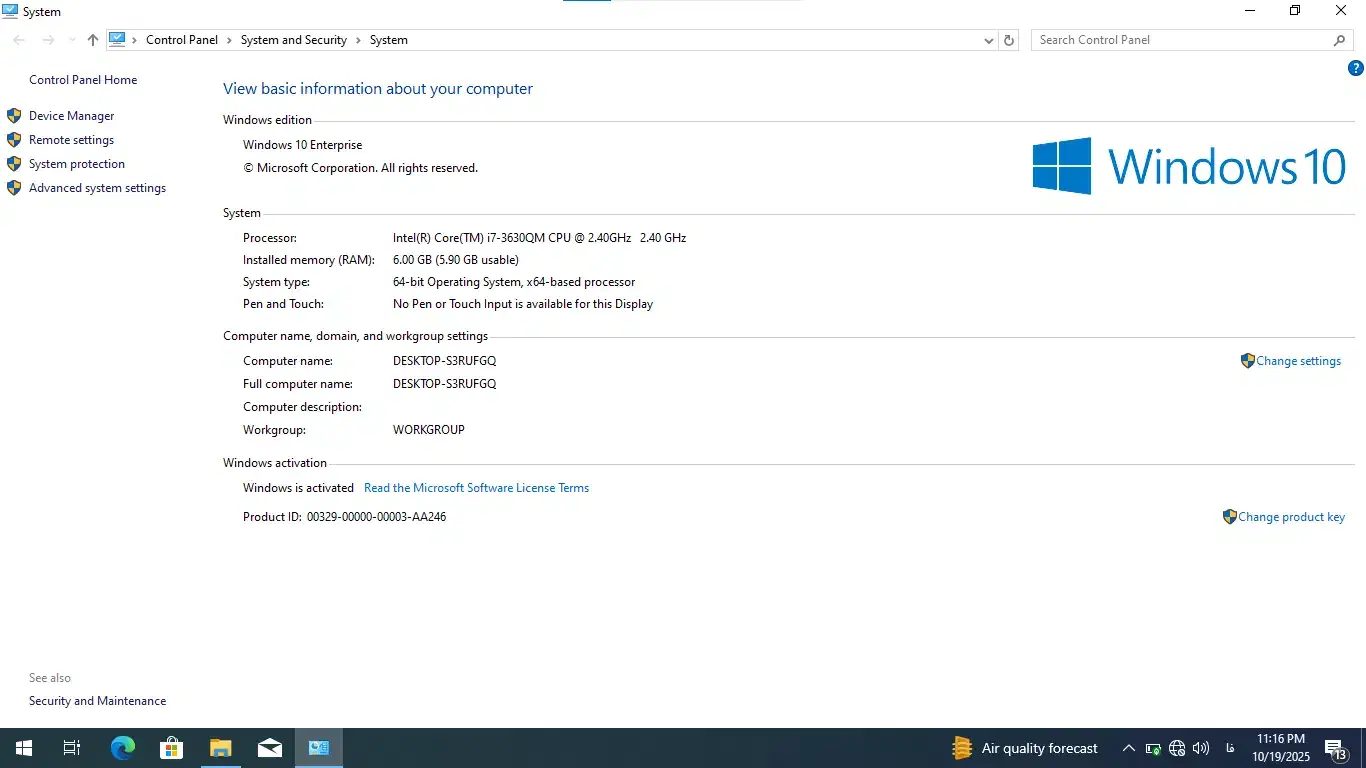Open the recent locations dropdown arrow
Image resolution: width=1366 pixels, height=768 pixels.
tap(71, 40)
